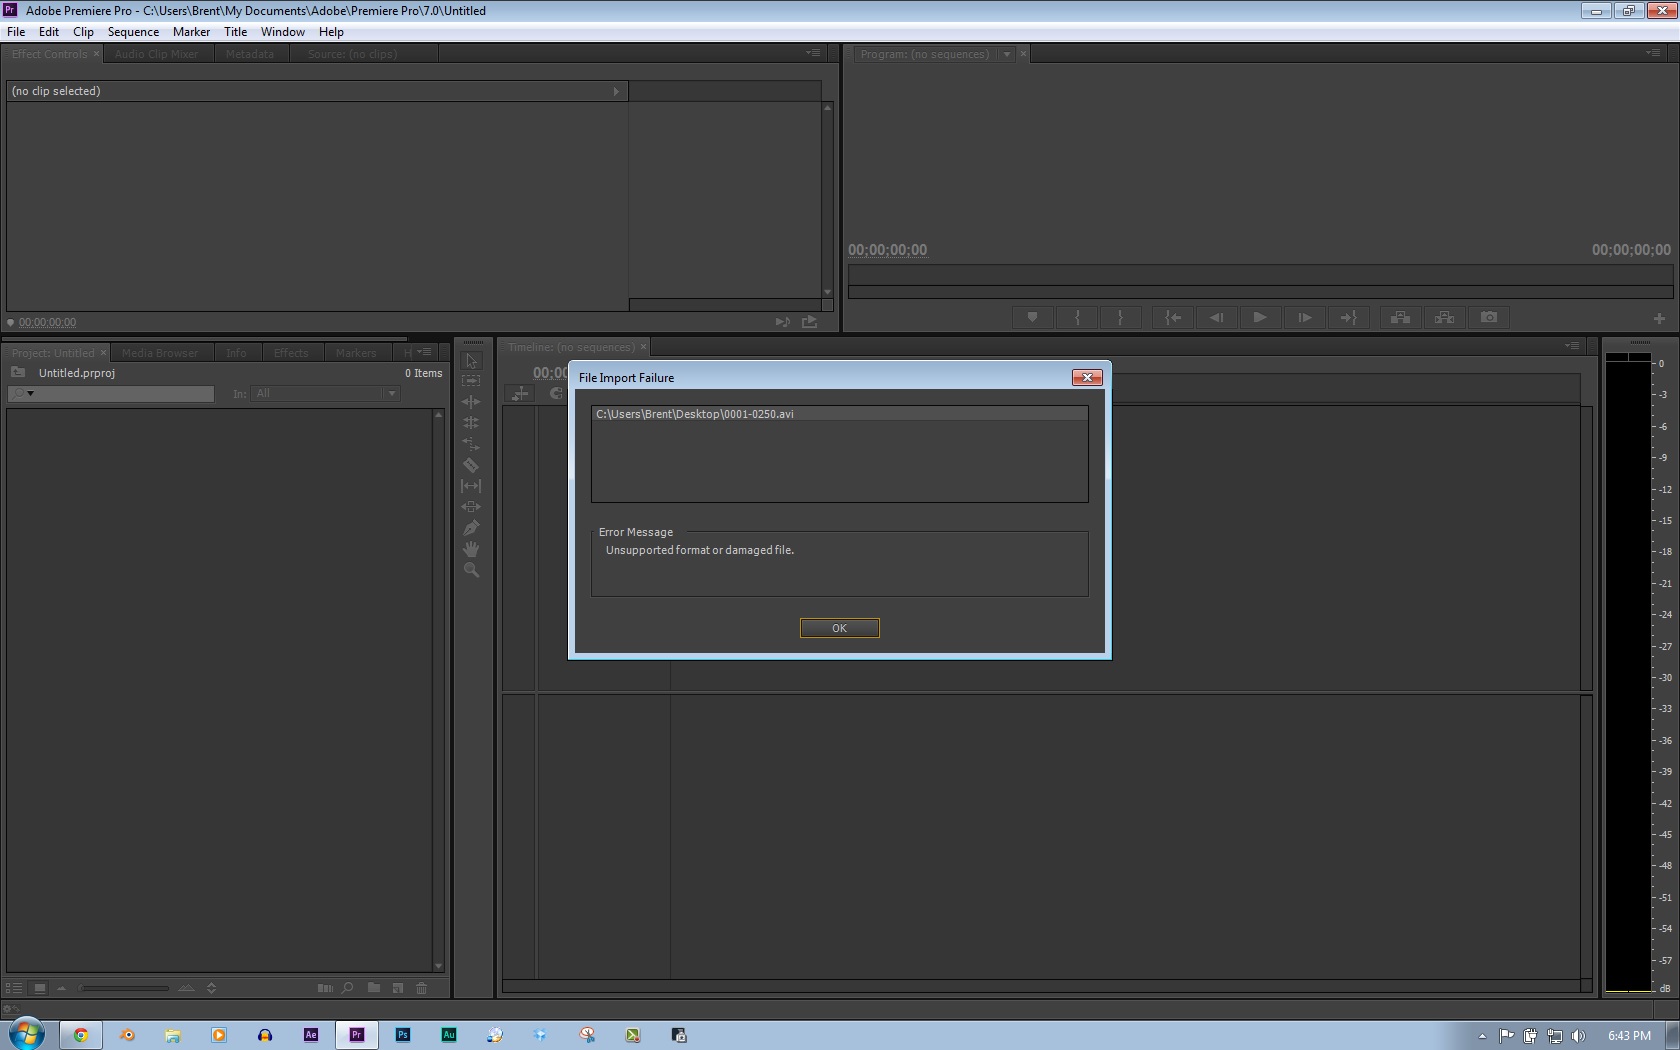Open After Effects from the taskbar
Image resolution: width=1680 pixels, height=1050 pixels.
pos(311,1035)
